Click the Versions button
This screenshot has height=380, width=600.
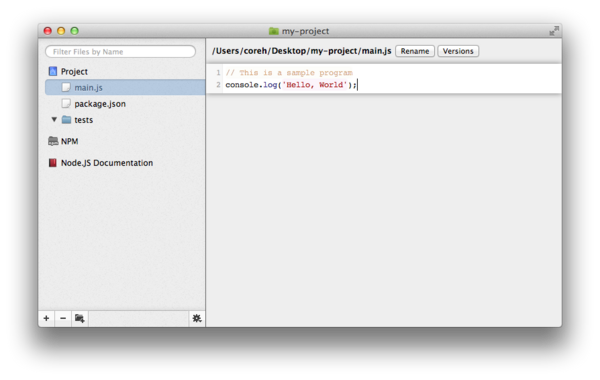pyautogui.click(x=458, y=51)
